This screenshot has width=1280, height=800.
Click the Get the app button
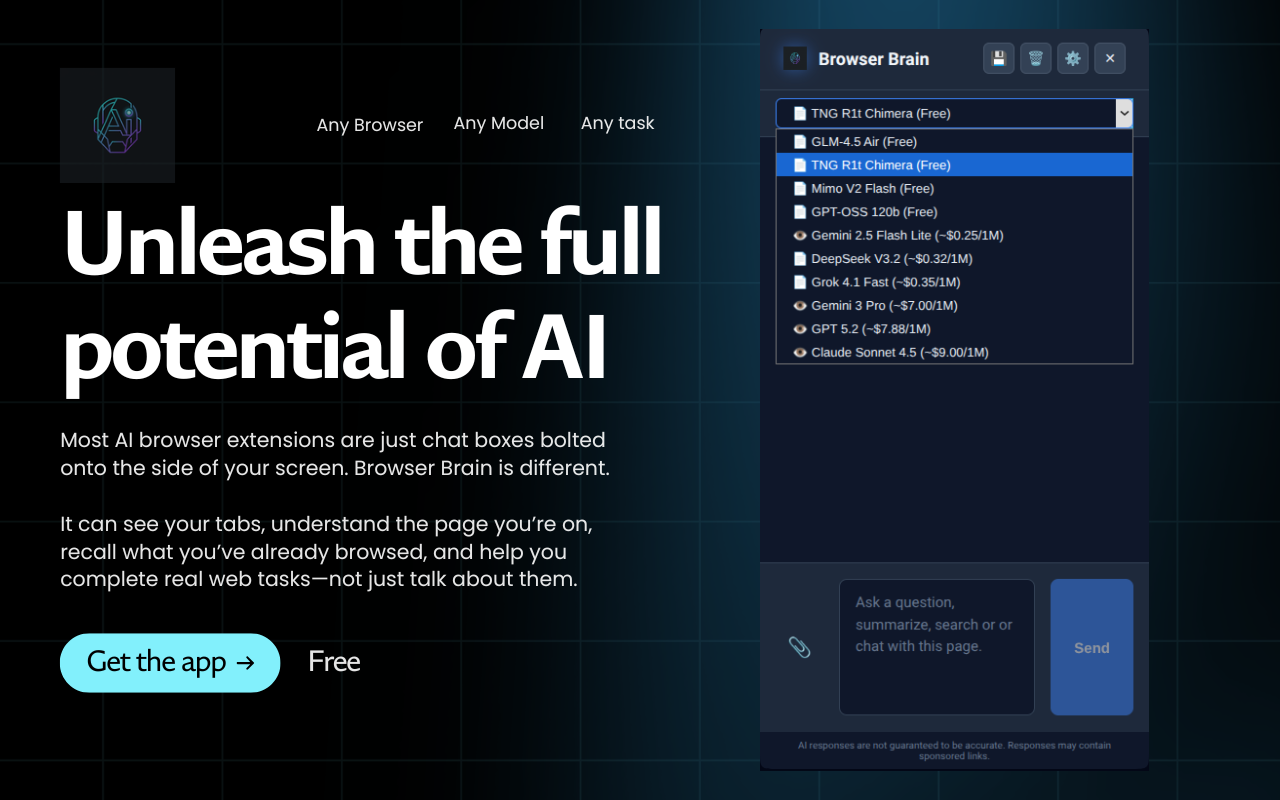pos(170,662)
